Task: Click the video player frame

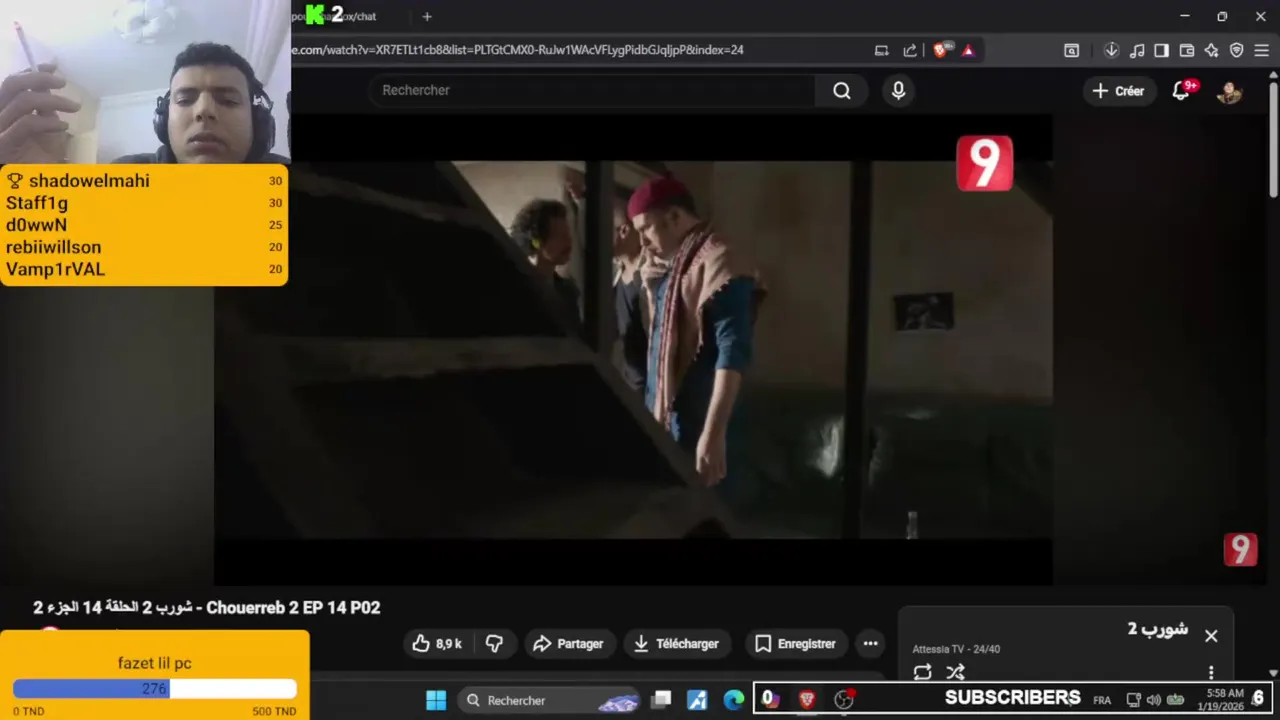Action: pyautogui.click(x=633, y=350)
